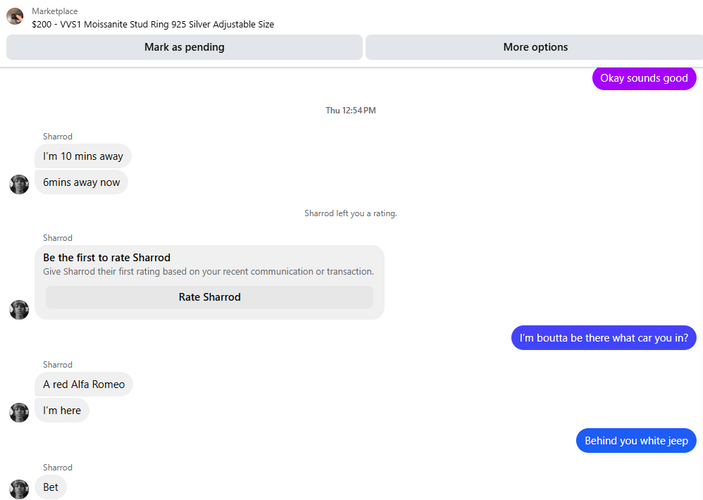The height and width of the screenshot is (500, 703).
Task: Click the "Be the first to rate Sharrod" heading
Action: click(x=107, y=258)
